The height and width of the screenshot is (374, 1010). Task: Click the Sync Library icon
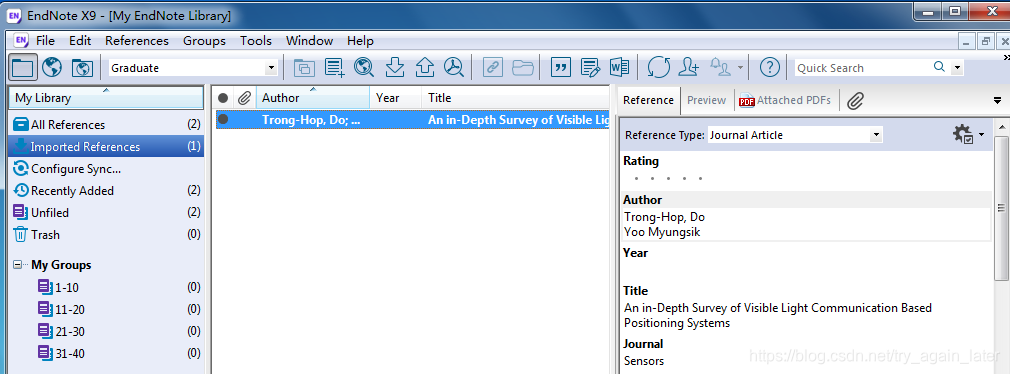point(659,67)
